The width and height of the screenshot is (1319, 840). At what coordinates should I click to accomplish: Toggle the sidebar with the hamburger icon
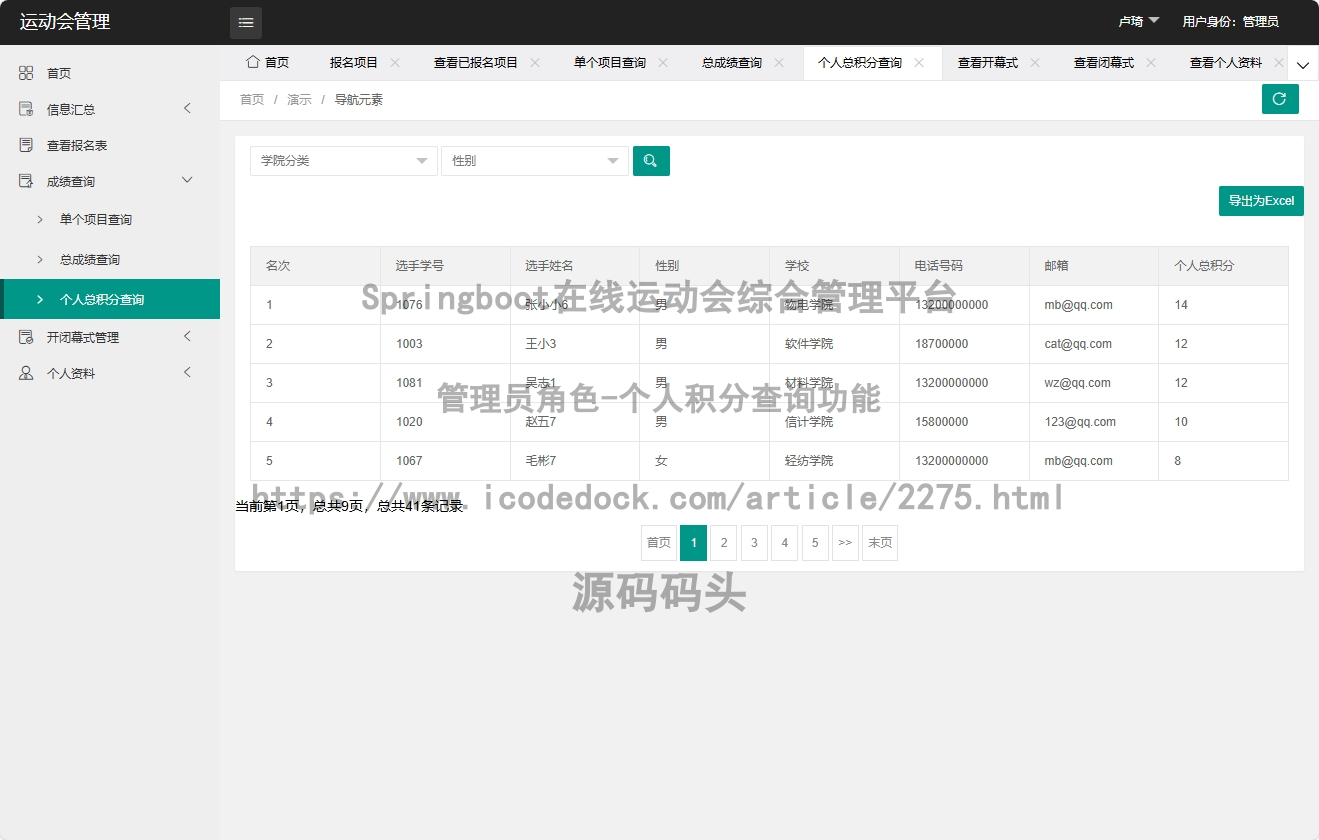coord(246,22)
